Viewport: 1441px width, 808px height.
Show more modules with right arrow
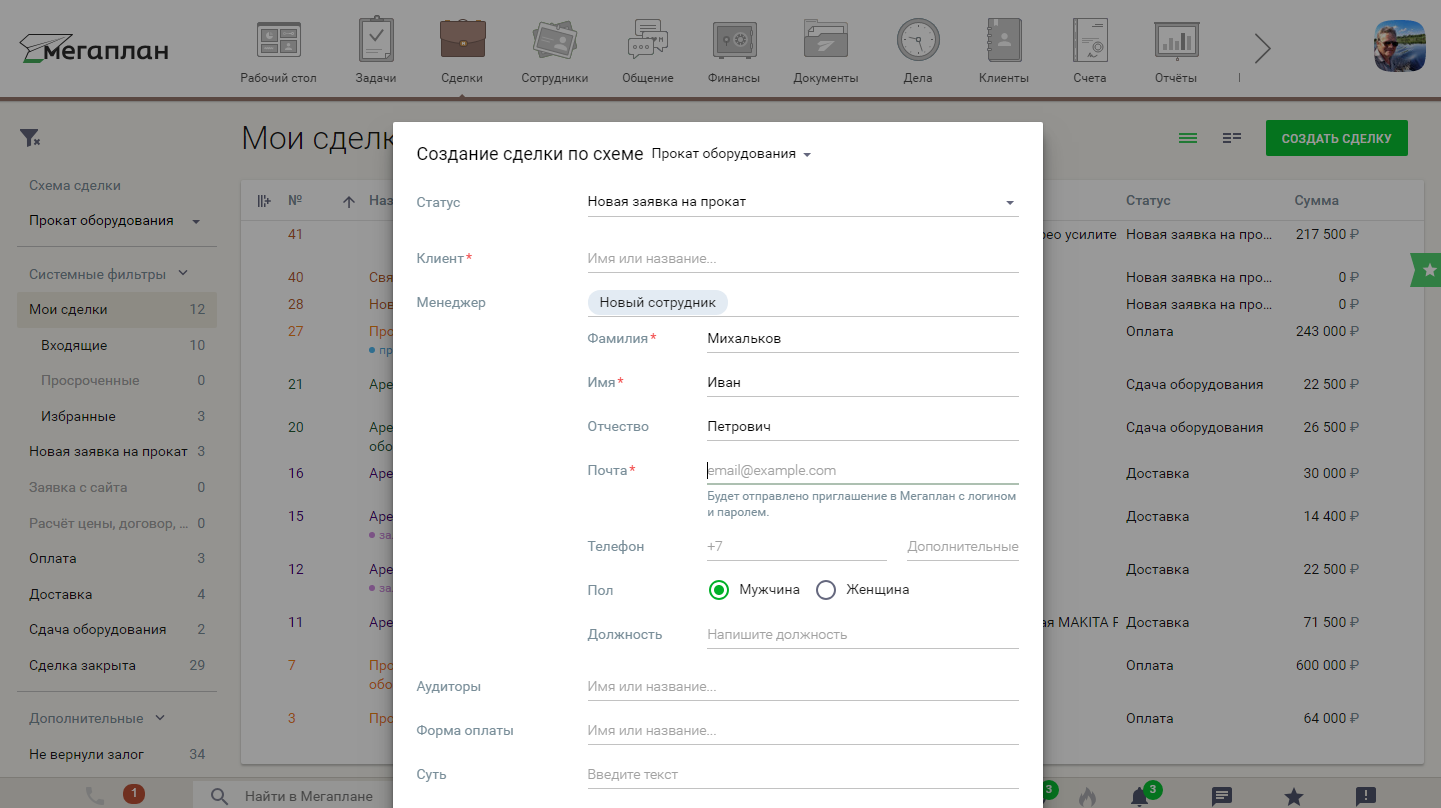(1262, 49)
